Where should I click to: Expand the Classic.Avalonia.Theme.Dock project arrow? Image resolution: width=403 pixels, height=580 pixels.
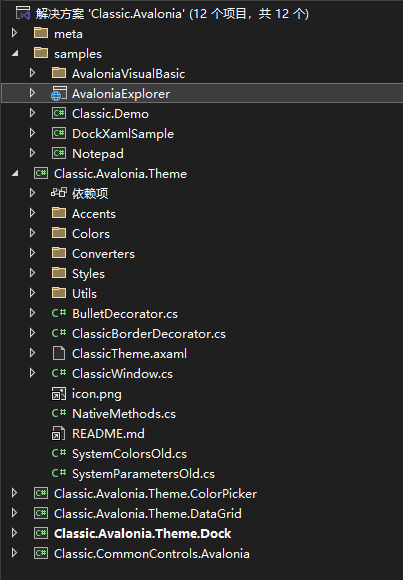14,533
